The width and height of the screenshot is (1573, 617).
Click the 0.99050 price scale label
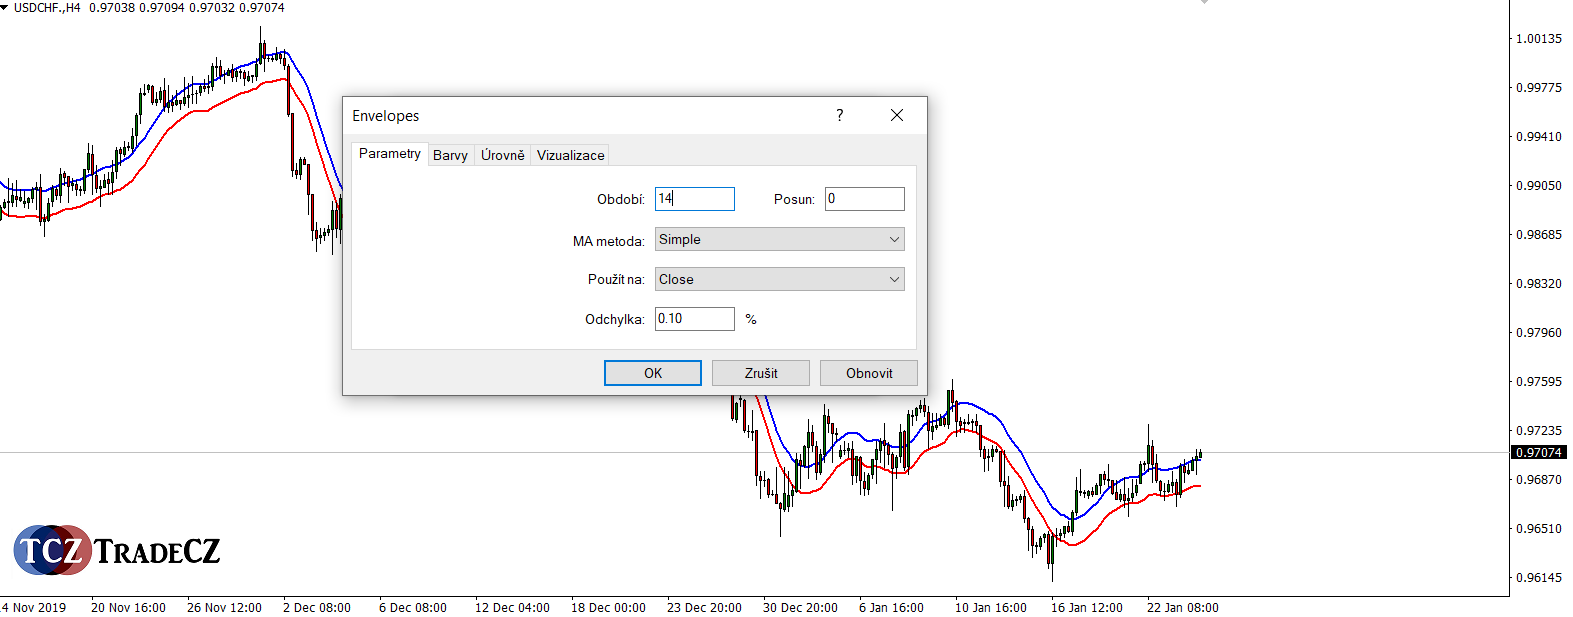1538,186
